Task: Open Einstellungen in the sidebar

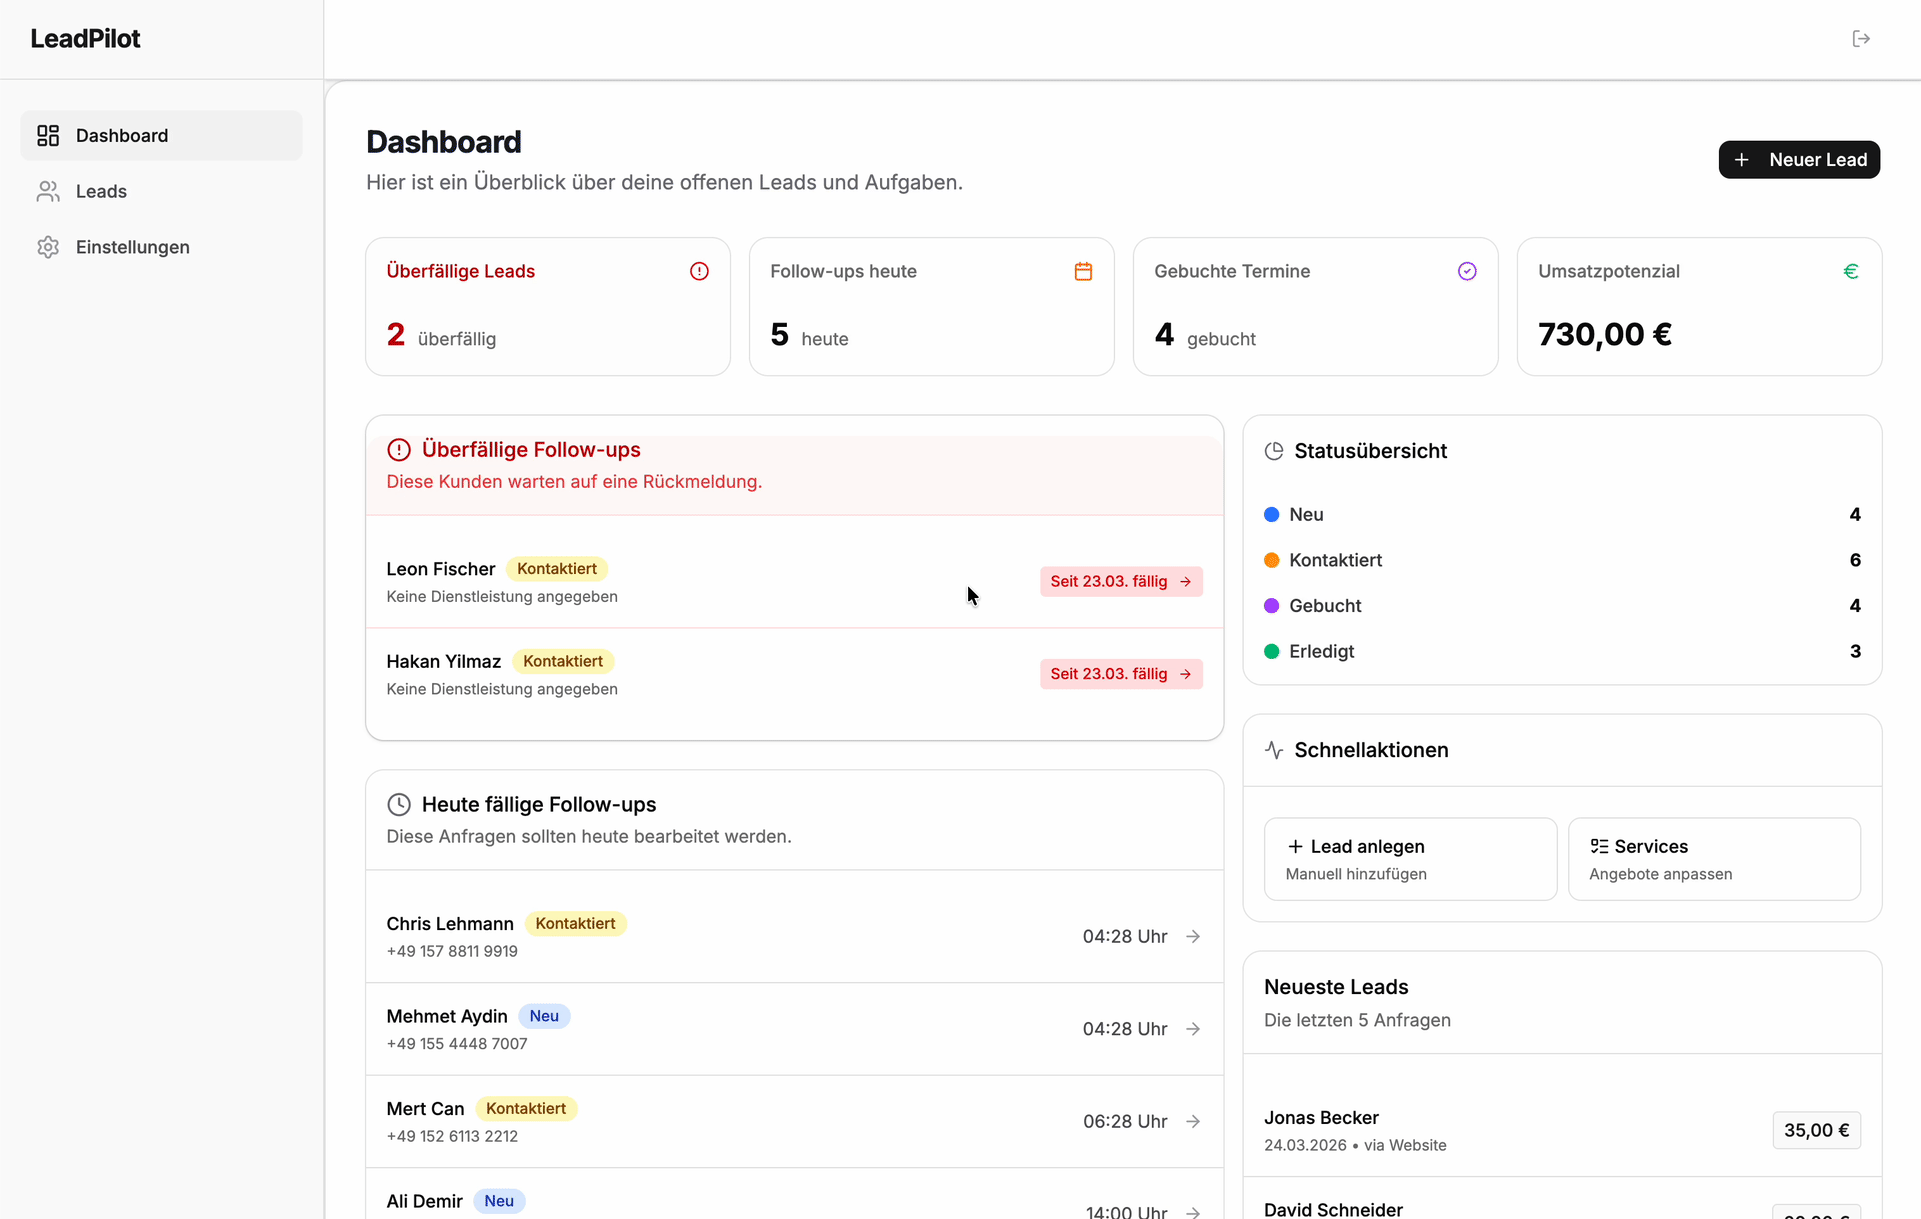Action: (x=132, y=247)
